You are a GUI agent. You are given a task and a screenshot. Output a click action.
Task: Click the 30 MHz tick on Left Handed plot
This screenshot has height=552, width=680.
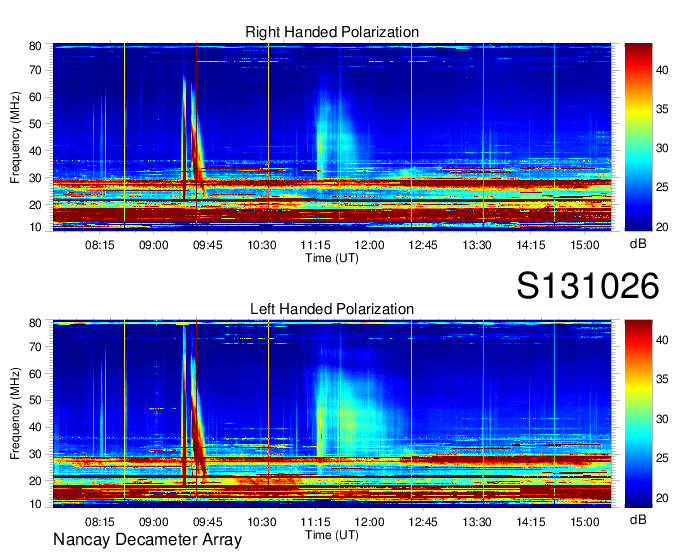pos(35,454)
